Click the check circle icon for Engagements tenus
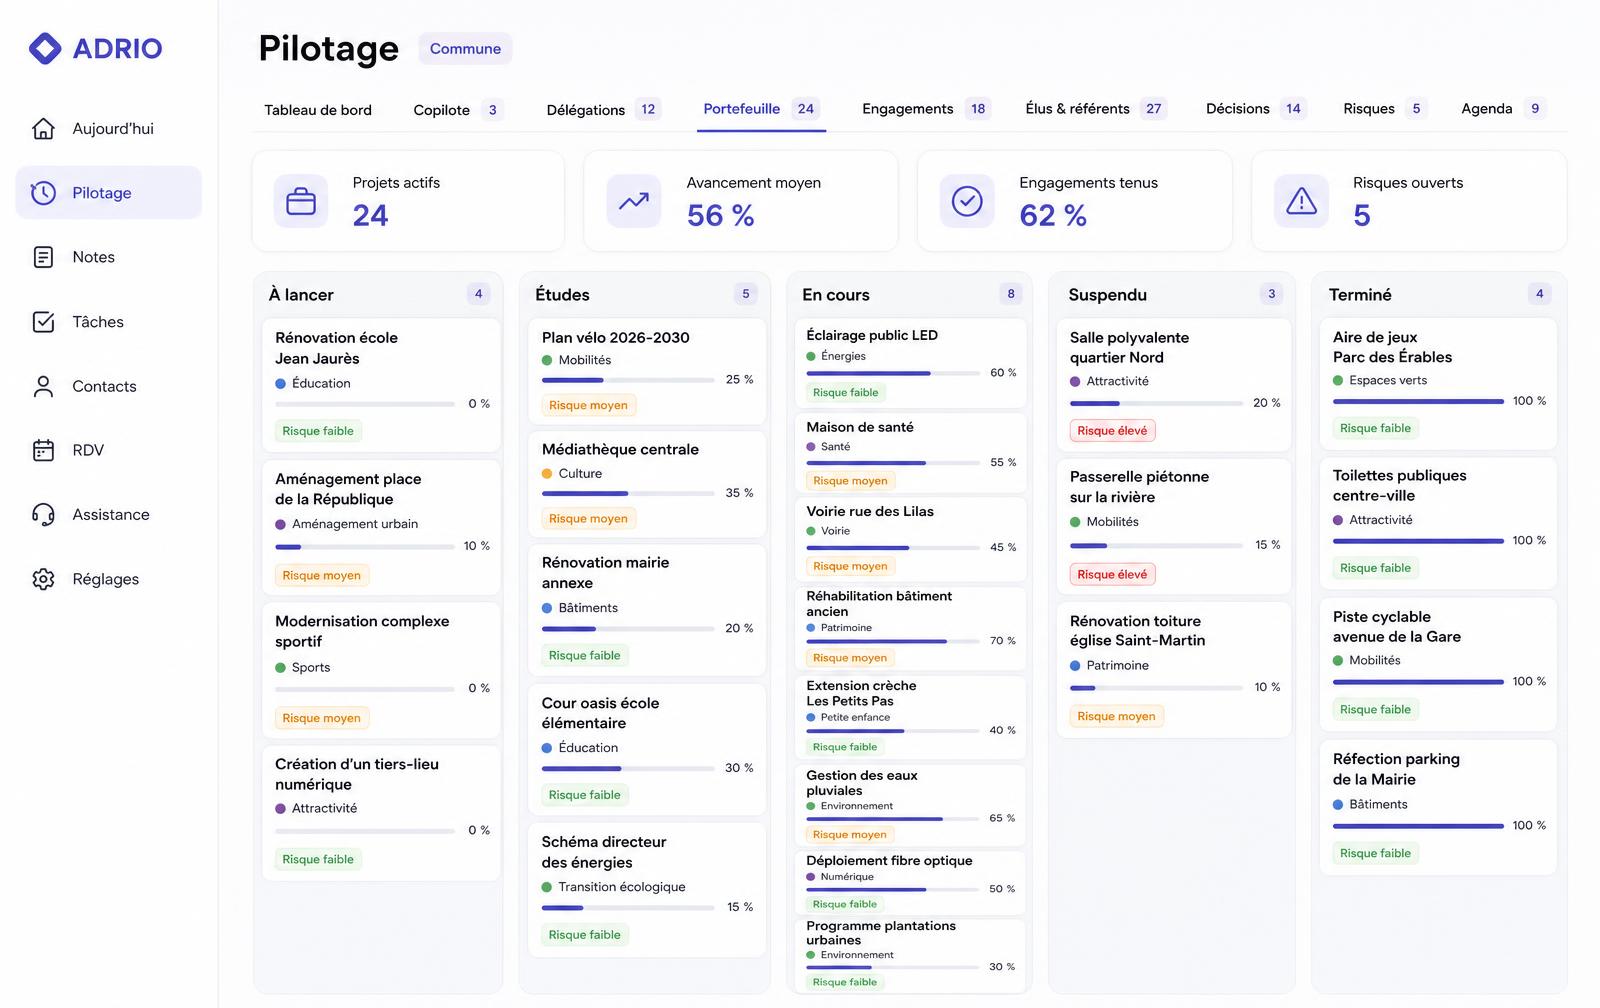The width and height of the screenshot is (1600, 1008). [x=967, y=201]
